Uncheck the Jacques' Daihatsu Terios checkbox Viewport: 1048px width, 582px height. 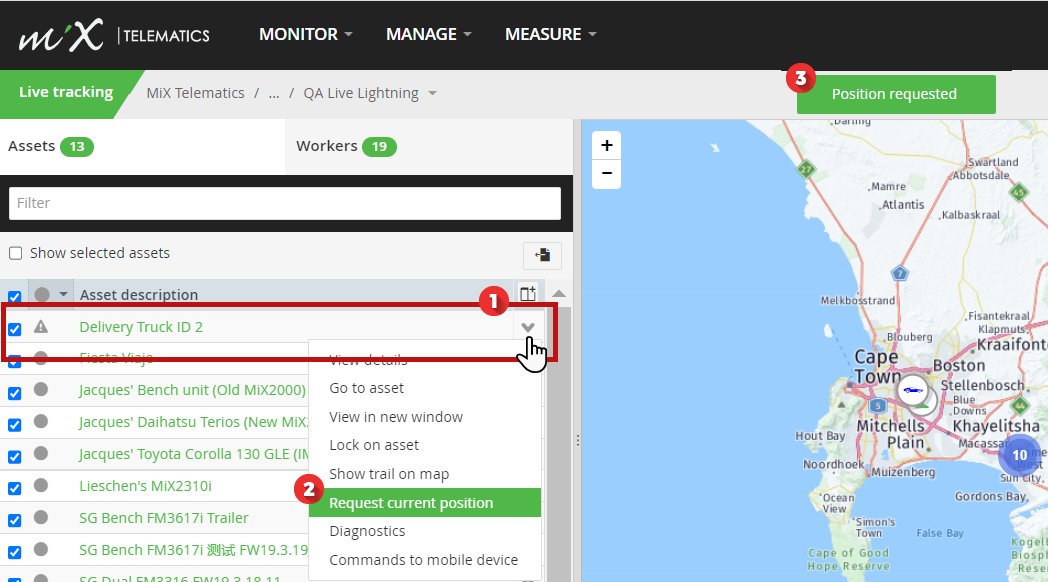click(14, 425)
